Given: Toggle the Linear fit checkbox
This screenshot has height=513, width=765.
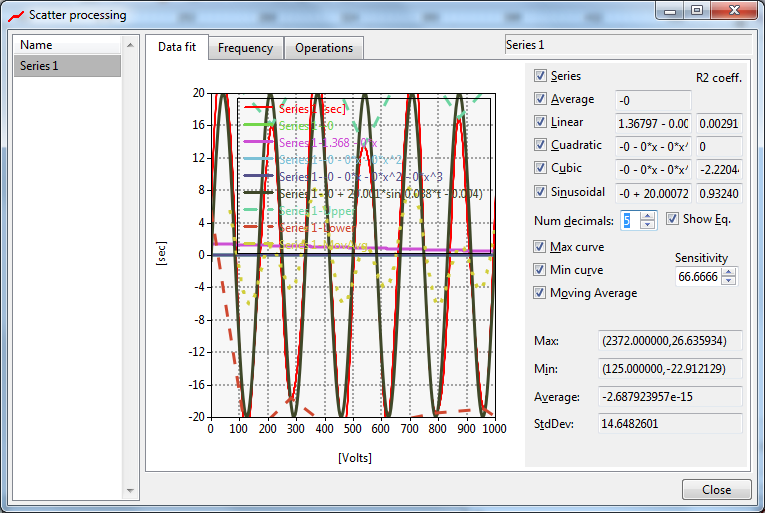Looking at the screenshot, I should pos(540,122).
